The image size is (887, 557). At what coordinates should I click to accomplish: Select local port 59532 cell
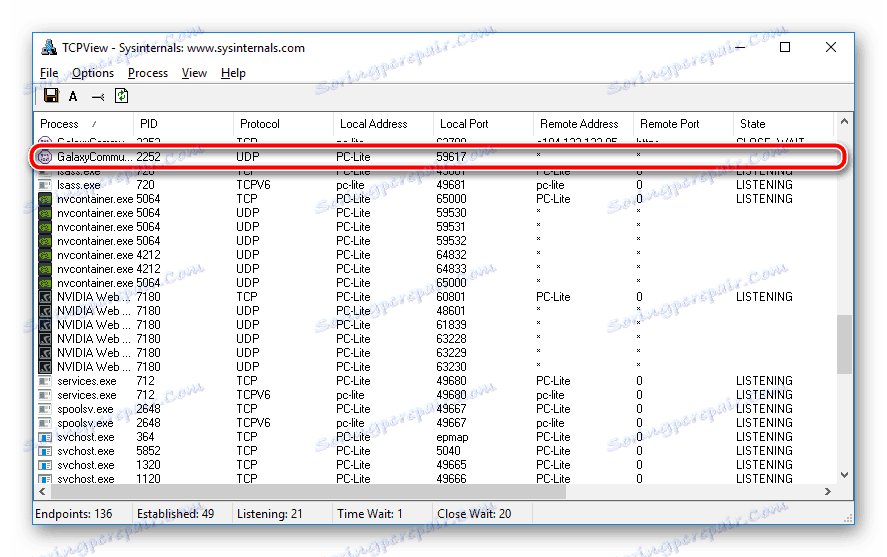pos(451,241)
